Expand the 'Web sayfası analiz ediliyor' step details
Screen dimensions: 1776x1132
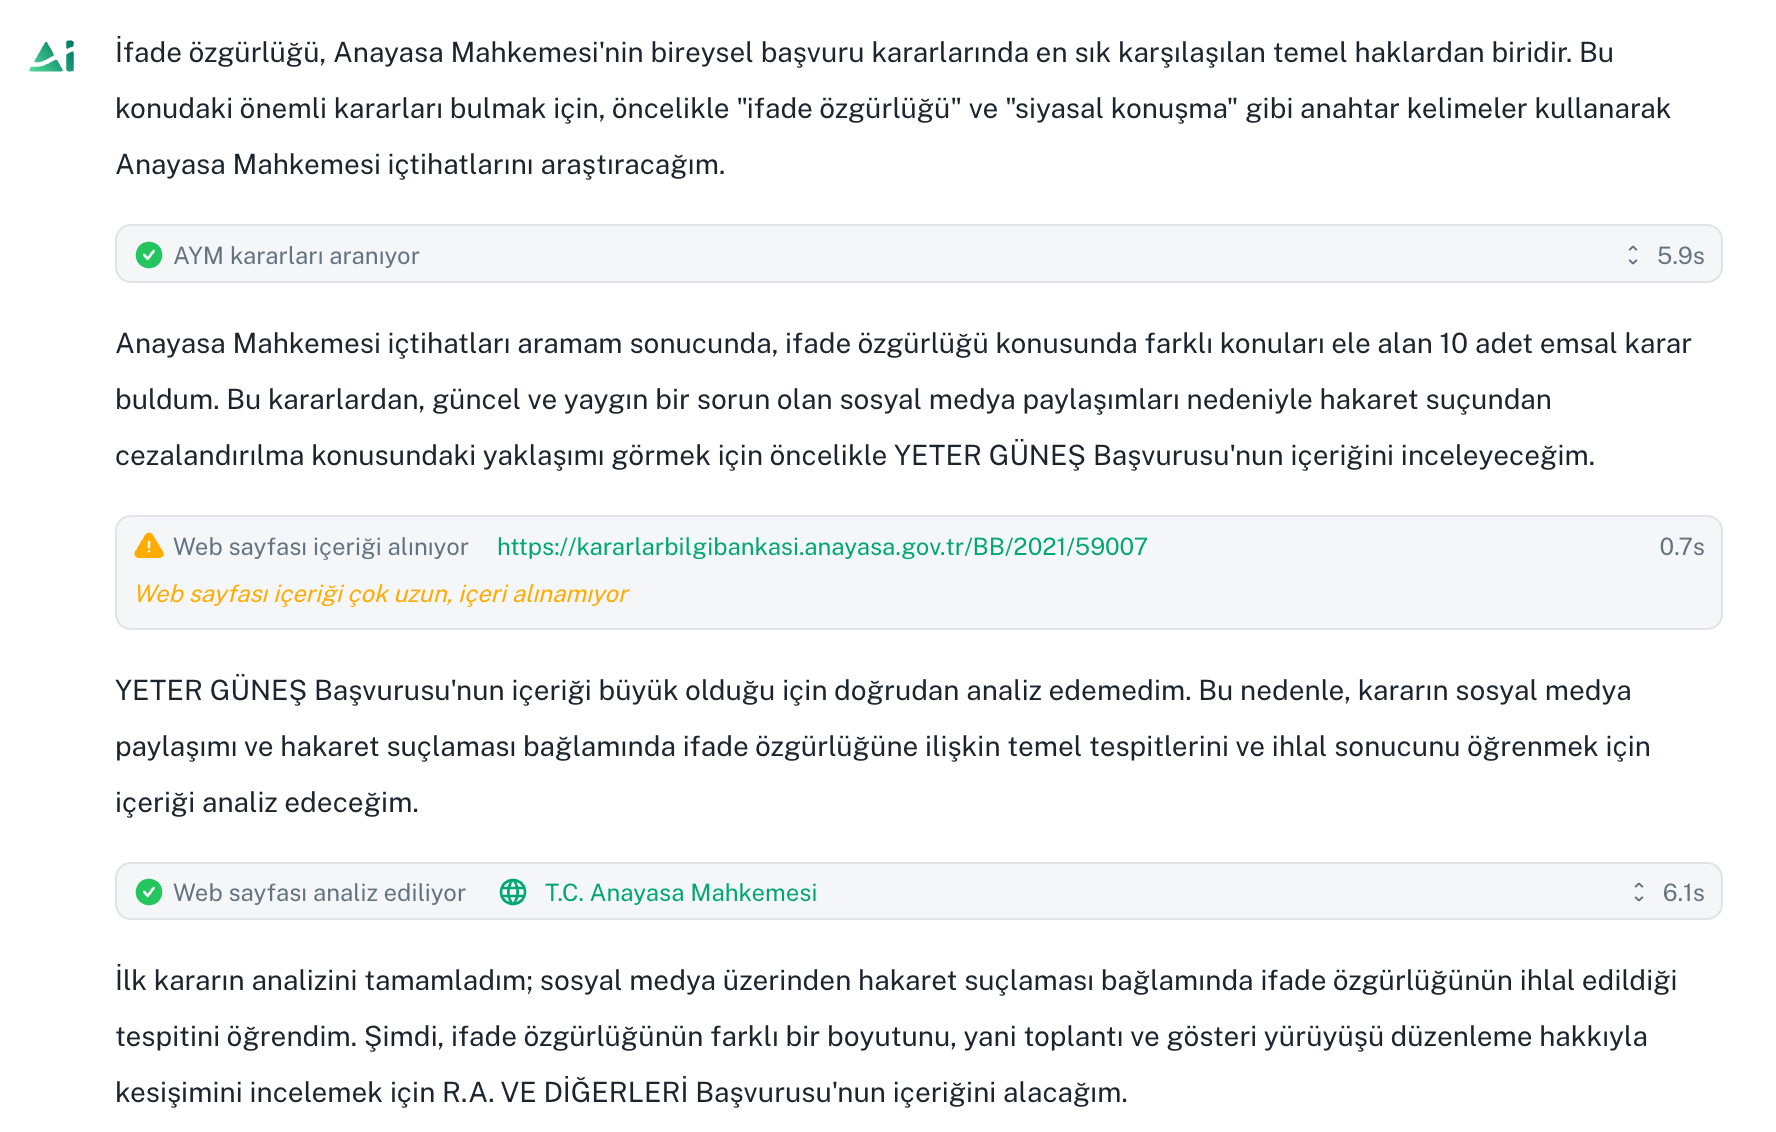pos(1637,890)
